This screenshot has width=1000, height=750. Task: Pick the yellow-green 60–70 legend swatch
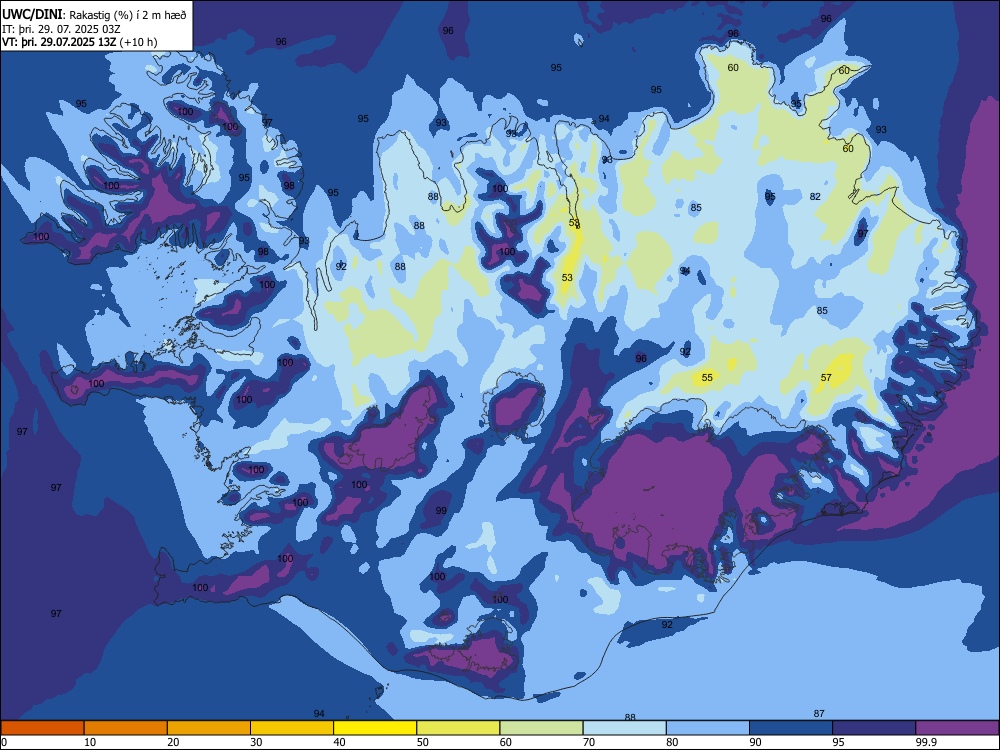pyautogui.click(x=541, y=728)
